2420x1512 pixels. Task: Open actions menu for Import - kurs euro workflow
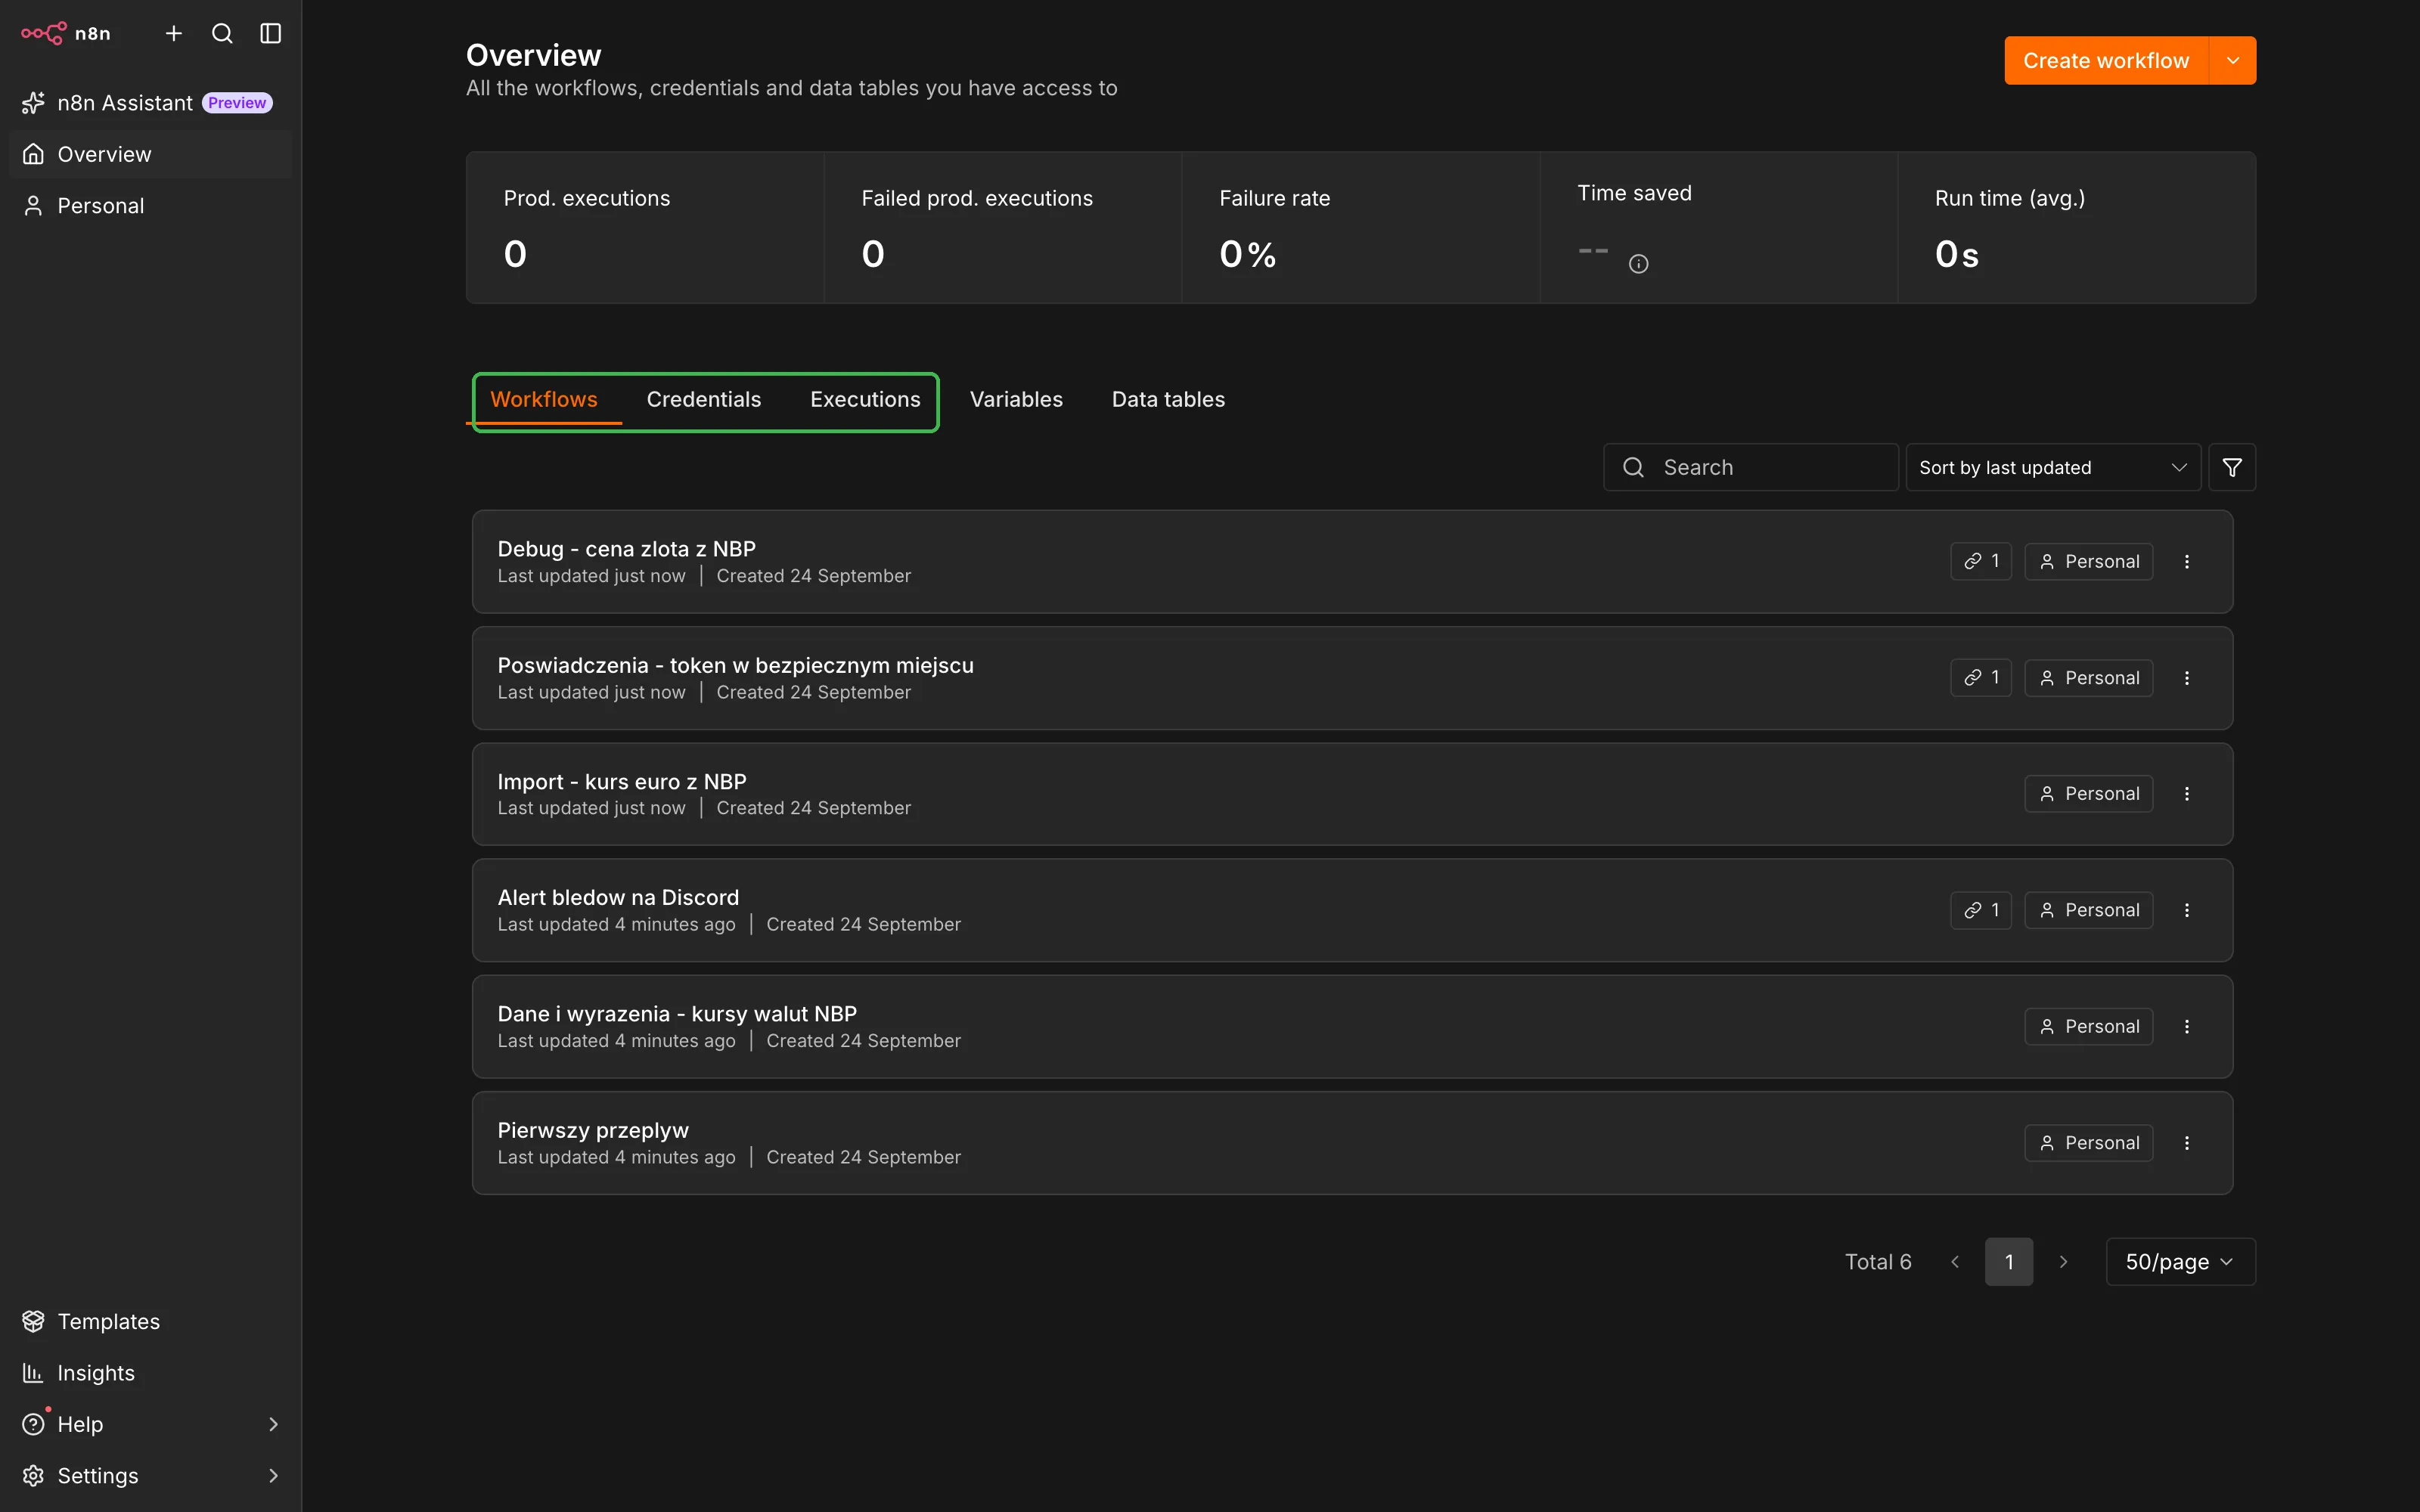tap(2187, 794)
